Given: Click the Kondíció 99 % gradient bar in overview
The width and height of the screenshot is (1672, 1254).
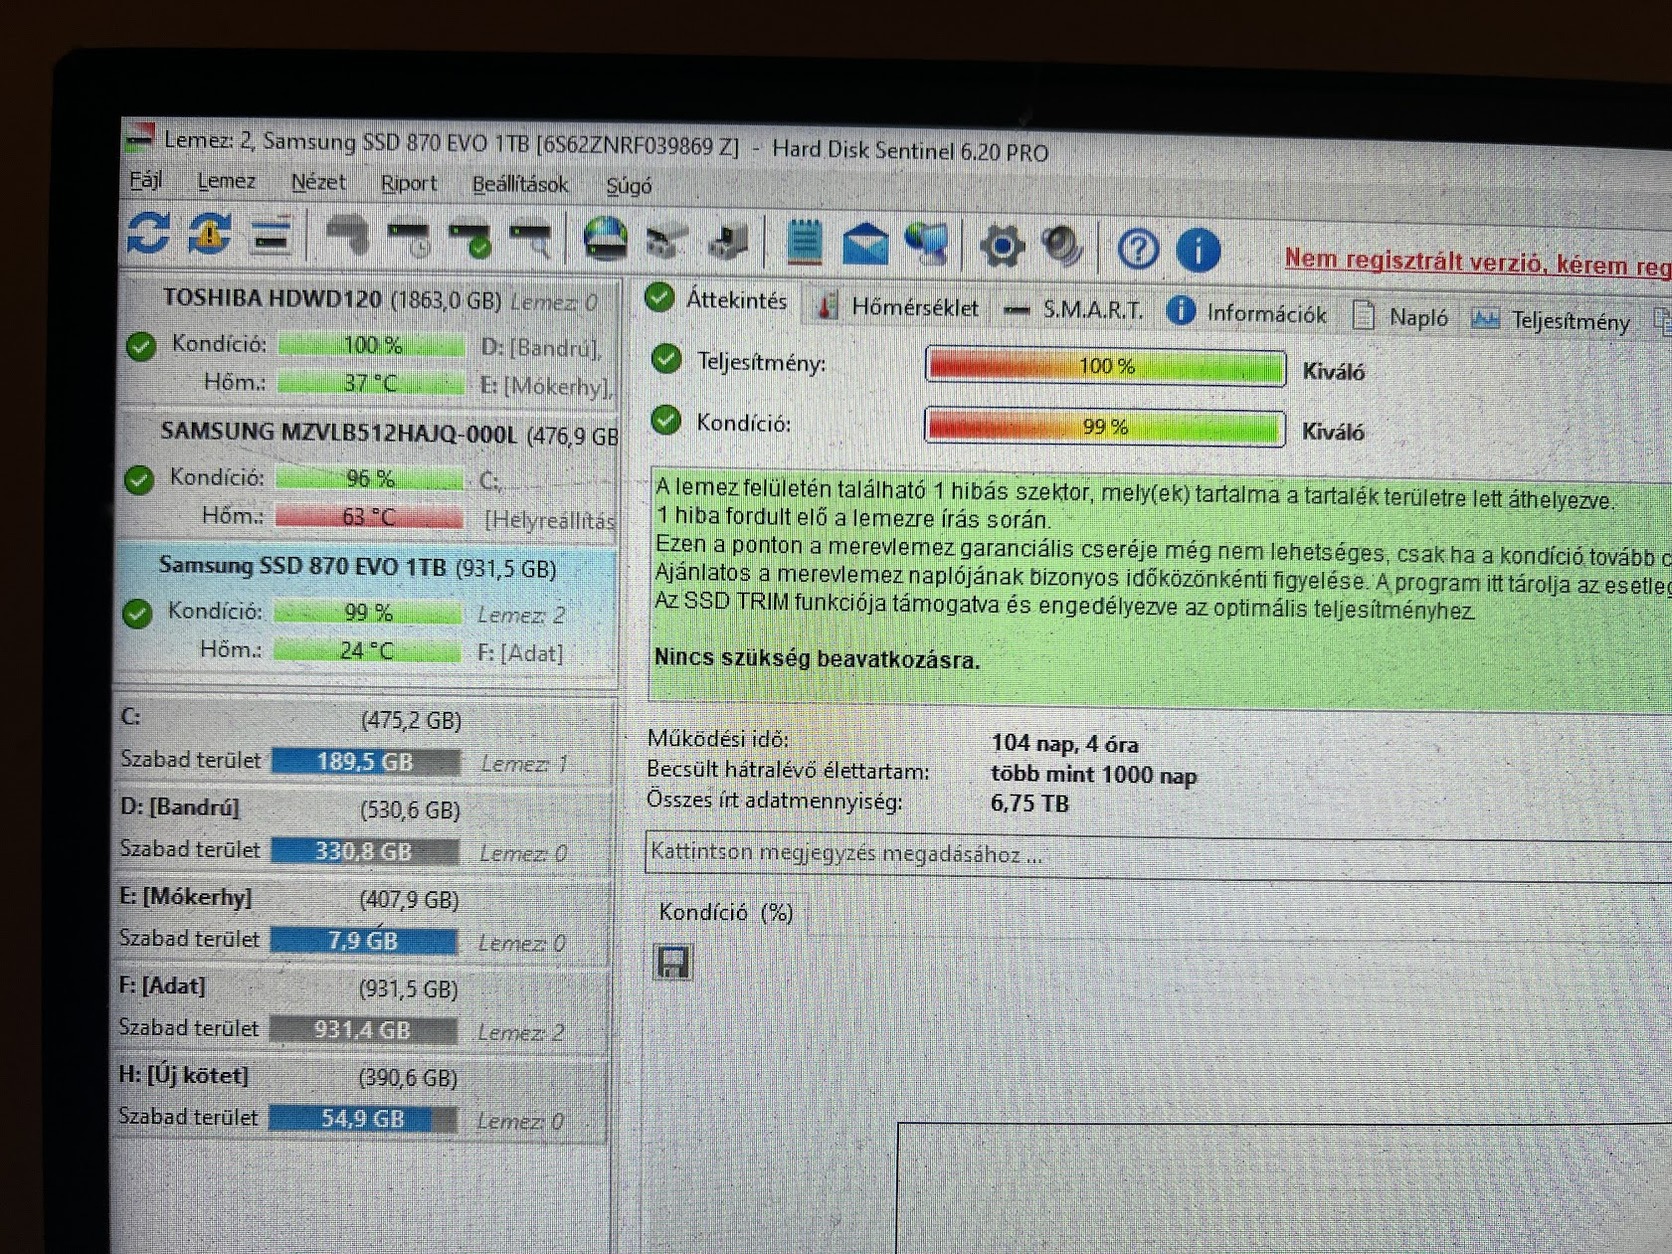Looking at the screenshot, I should [1105, 427].
